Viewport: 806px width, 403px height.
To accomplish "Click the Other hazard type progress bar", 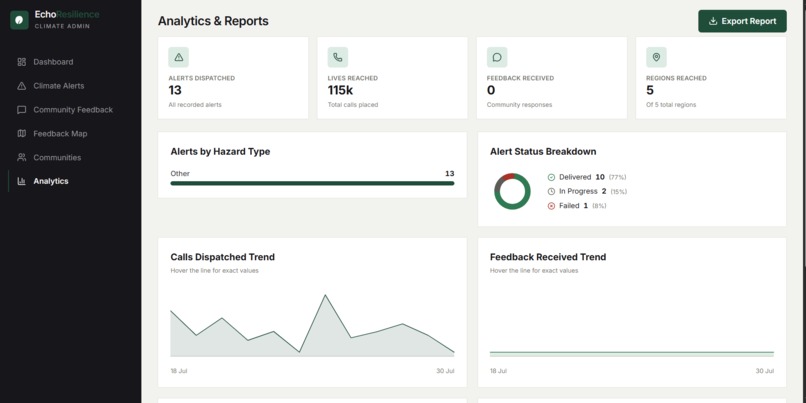I will [x=312, y=183].
